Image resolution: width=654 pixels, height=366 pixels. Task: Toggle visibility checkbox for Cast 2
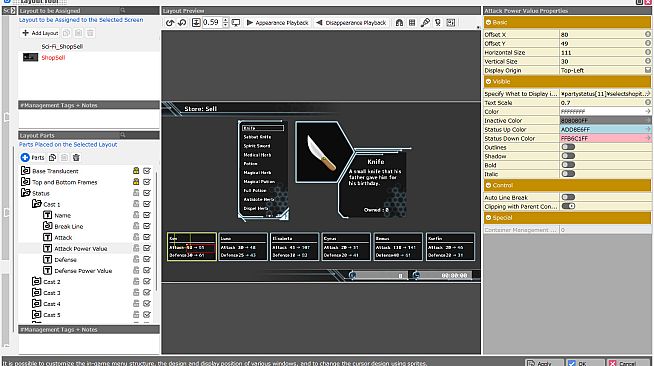point(147,281)
